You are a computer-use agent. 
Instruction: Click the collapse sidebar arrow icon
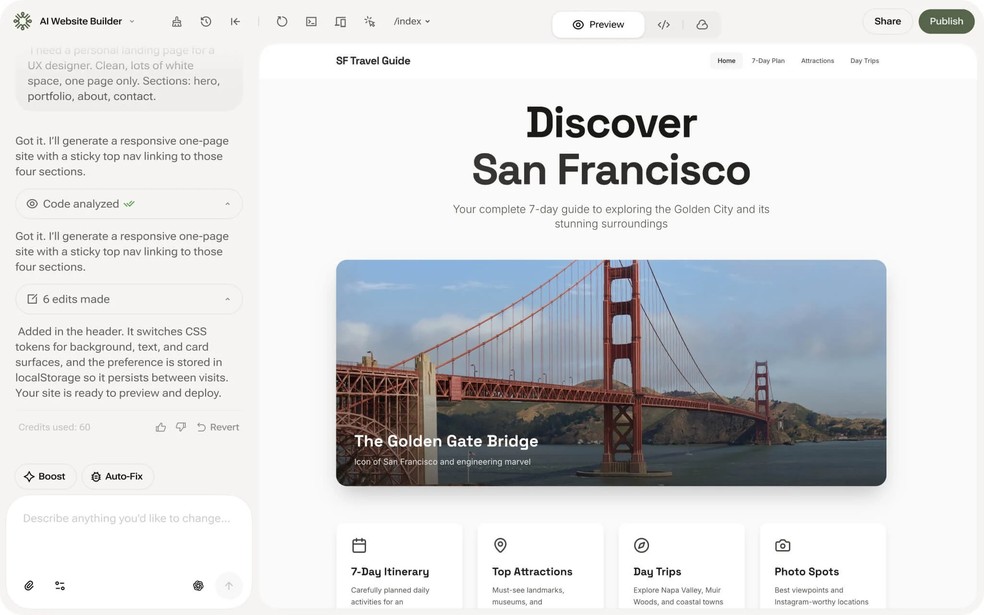[235, 22]
